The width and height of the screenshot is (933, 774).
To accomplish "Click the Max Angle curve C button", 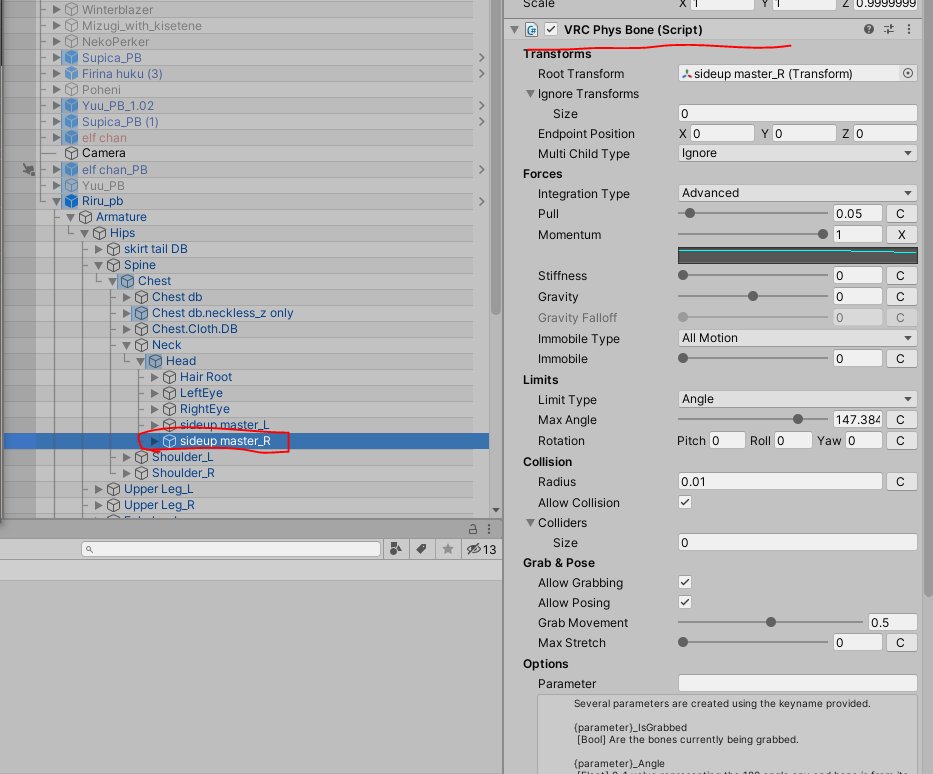I will coord(900,419).
